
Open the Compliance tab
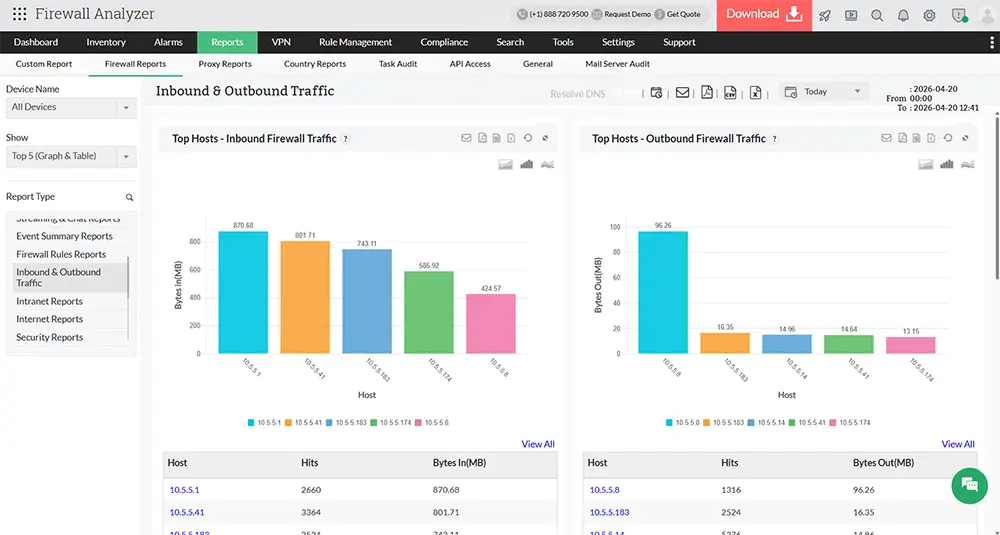[x=444, y=42]
